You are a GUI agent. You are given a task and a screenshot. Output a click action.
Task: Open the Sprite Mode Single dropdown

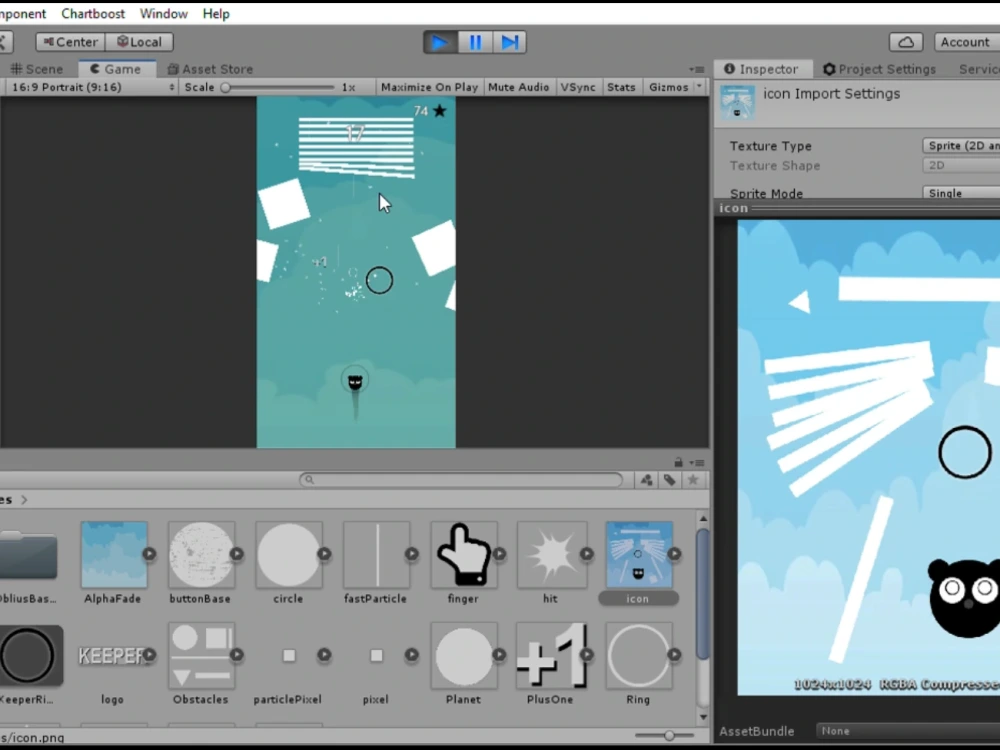[961, 193]
